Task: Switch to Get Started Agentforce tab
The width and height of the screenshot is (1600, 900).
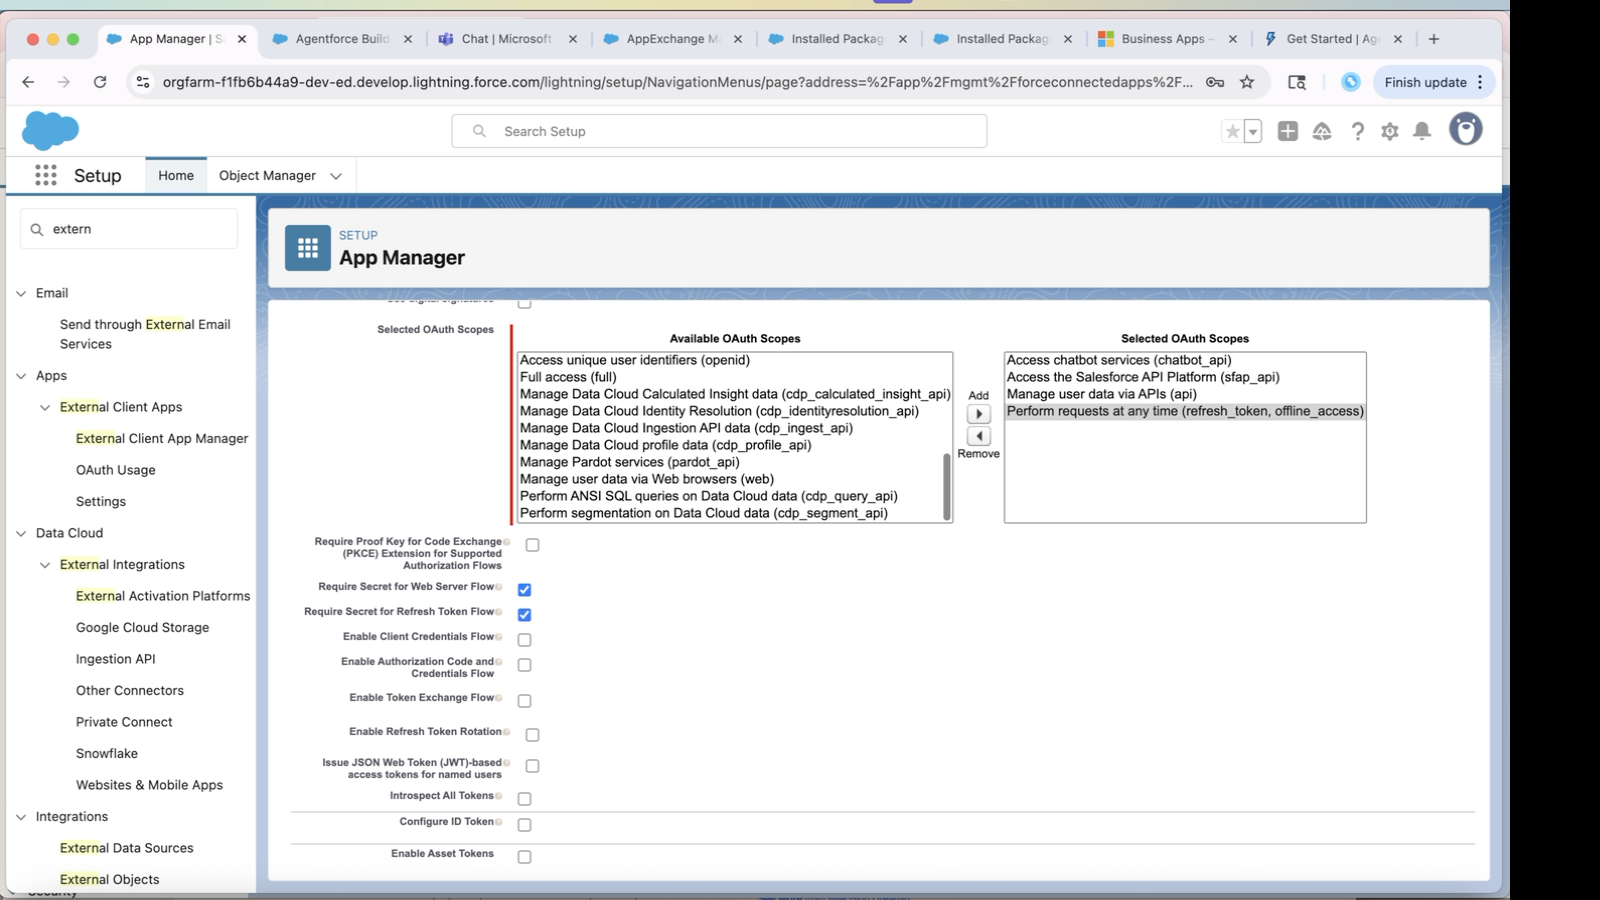Action: [1332, 39]
